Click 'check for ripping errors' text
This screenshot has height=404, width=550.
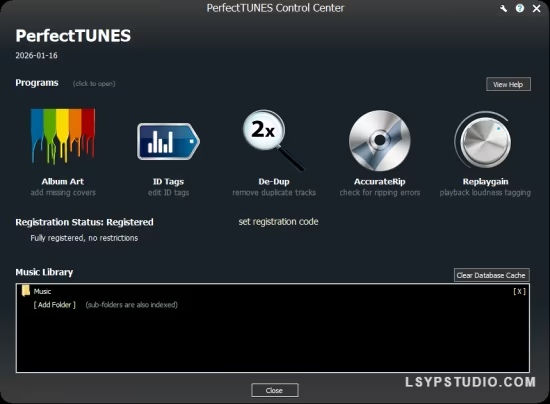(380, 193)
